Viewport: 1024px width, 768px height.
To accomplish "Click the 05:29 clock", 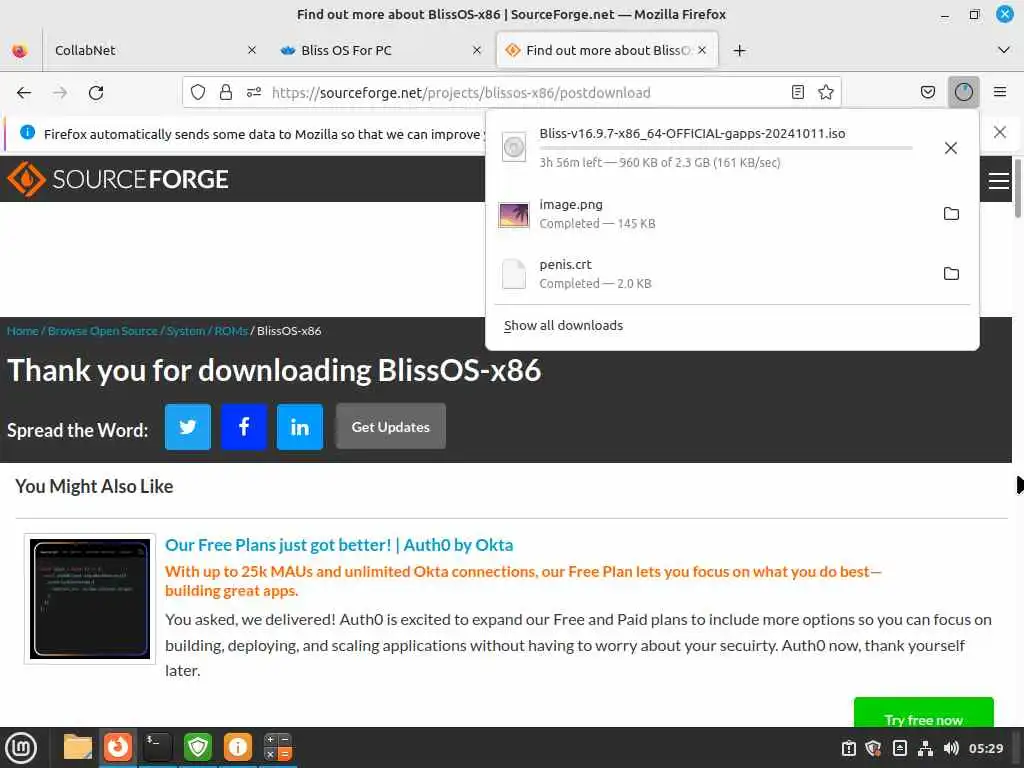I will [985, 748].
